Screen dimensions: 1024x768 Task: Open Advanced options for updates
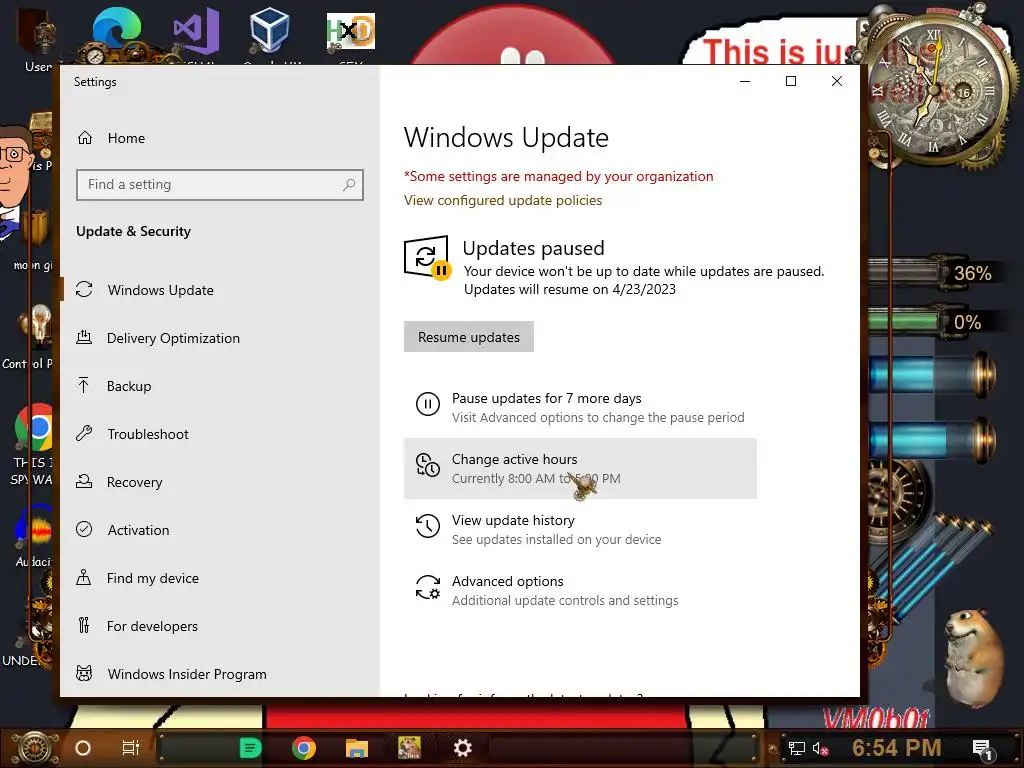[580, 590]
